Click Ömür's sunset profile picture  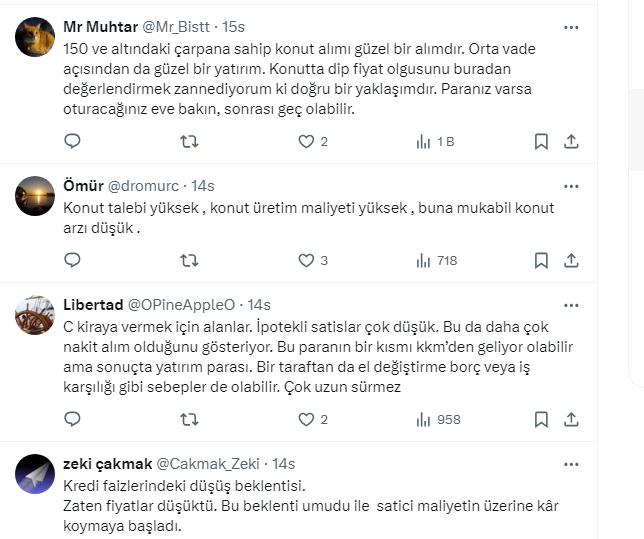[35, 196]
